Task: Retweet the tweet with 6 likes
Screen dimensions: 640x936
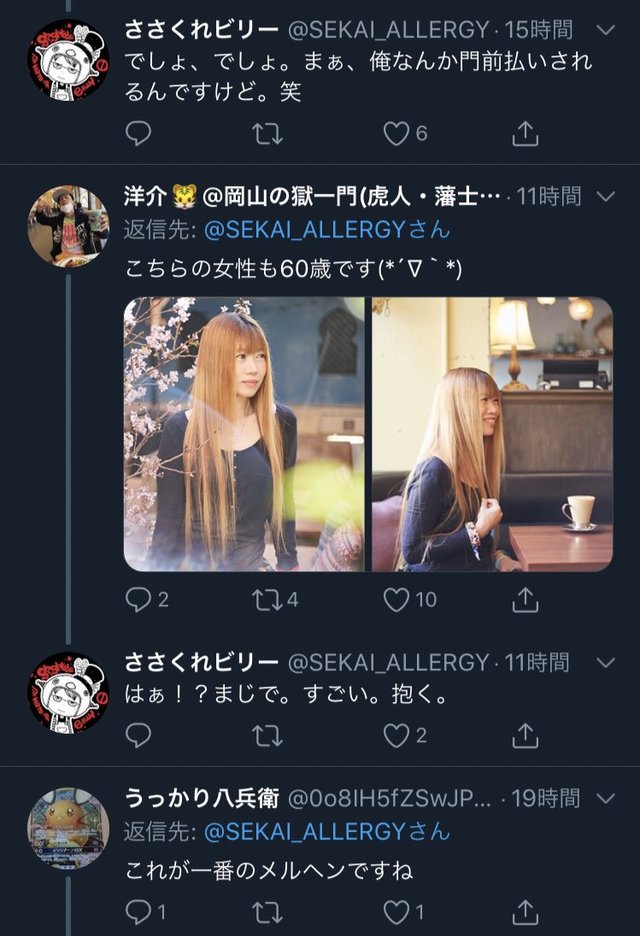Action: click(267, 133)
